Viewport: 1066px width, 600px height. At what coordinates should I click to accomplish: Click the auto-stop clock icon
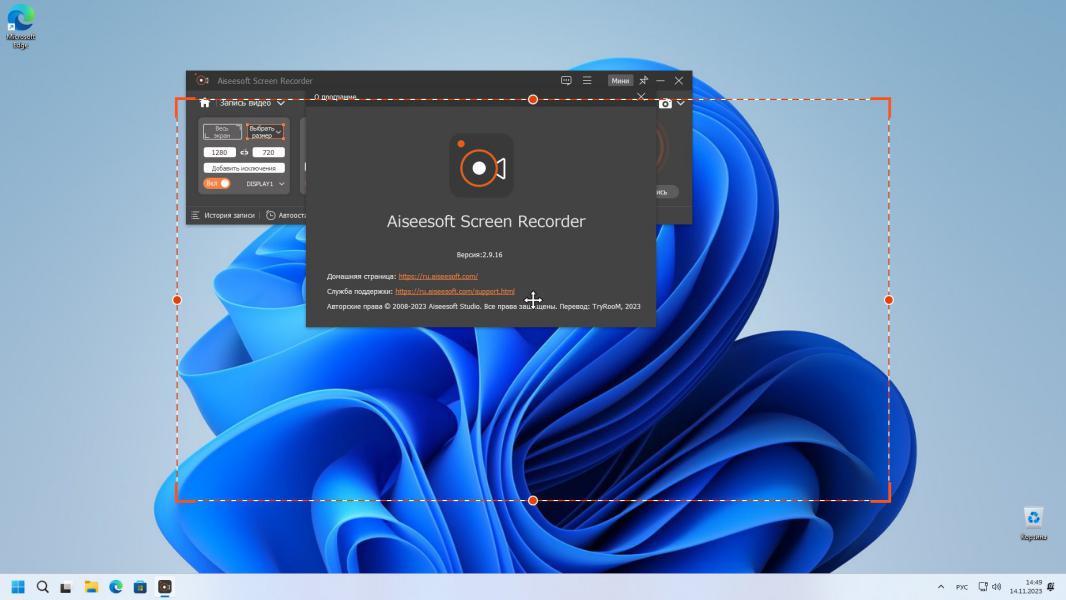271,215
